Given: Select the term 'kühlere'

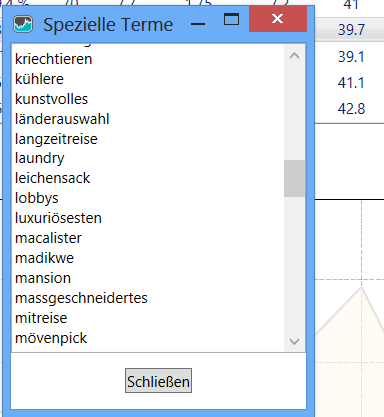Looking at the screenshot, I should (x=39, y=79).
